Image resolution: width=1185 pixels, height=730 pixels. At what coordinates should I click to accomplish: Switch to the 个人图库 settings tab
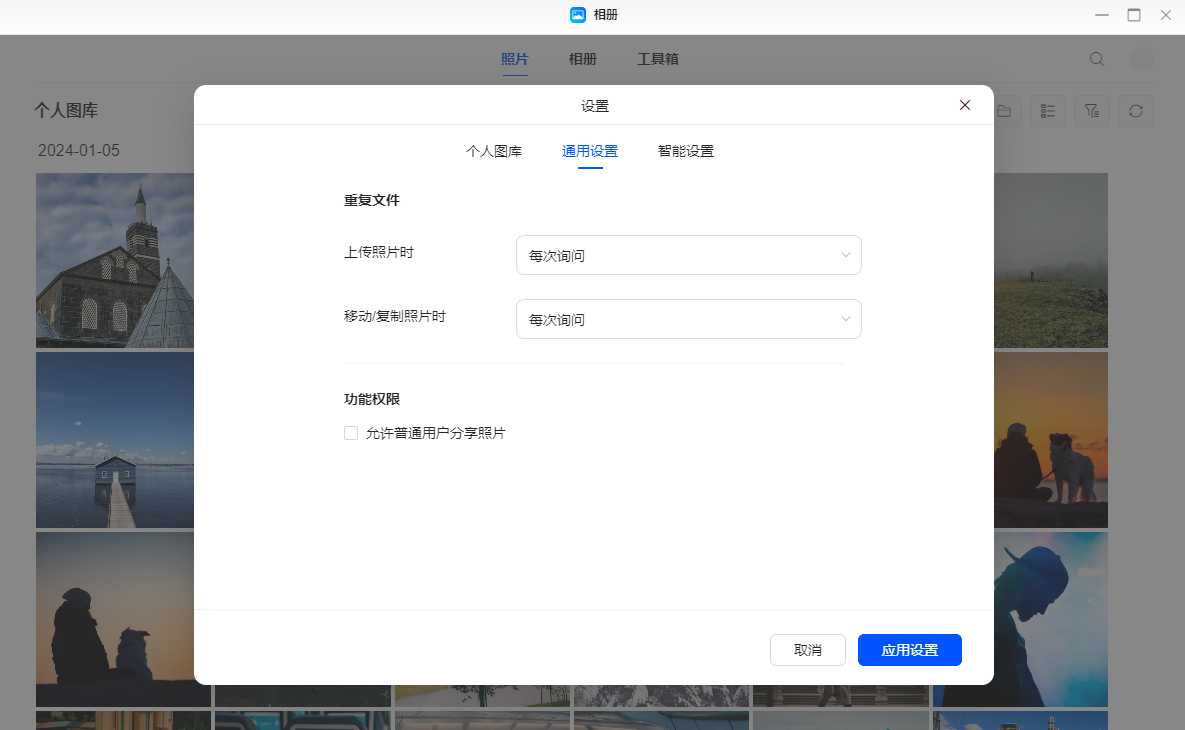(x=493, y=151)
